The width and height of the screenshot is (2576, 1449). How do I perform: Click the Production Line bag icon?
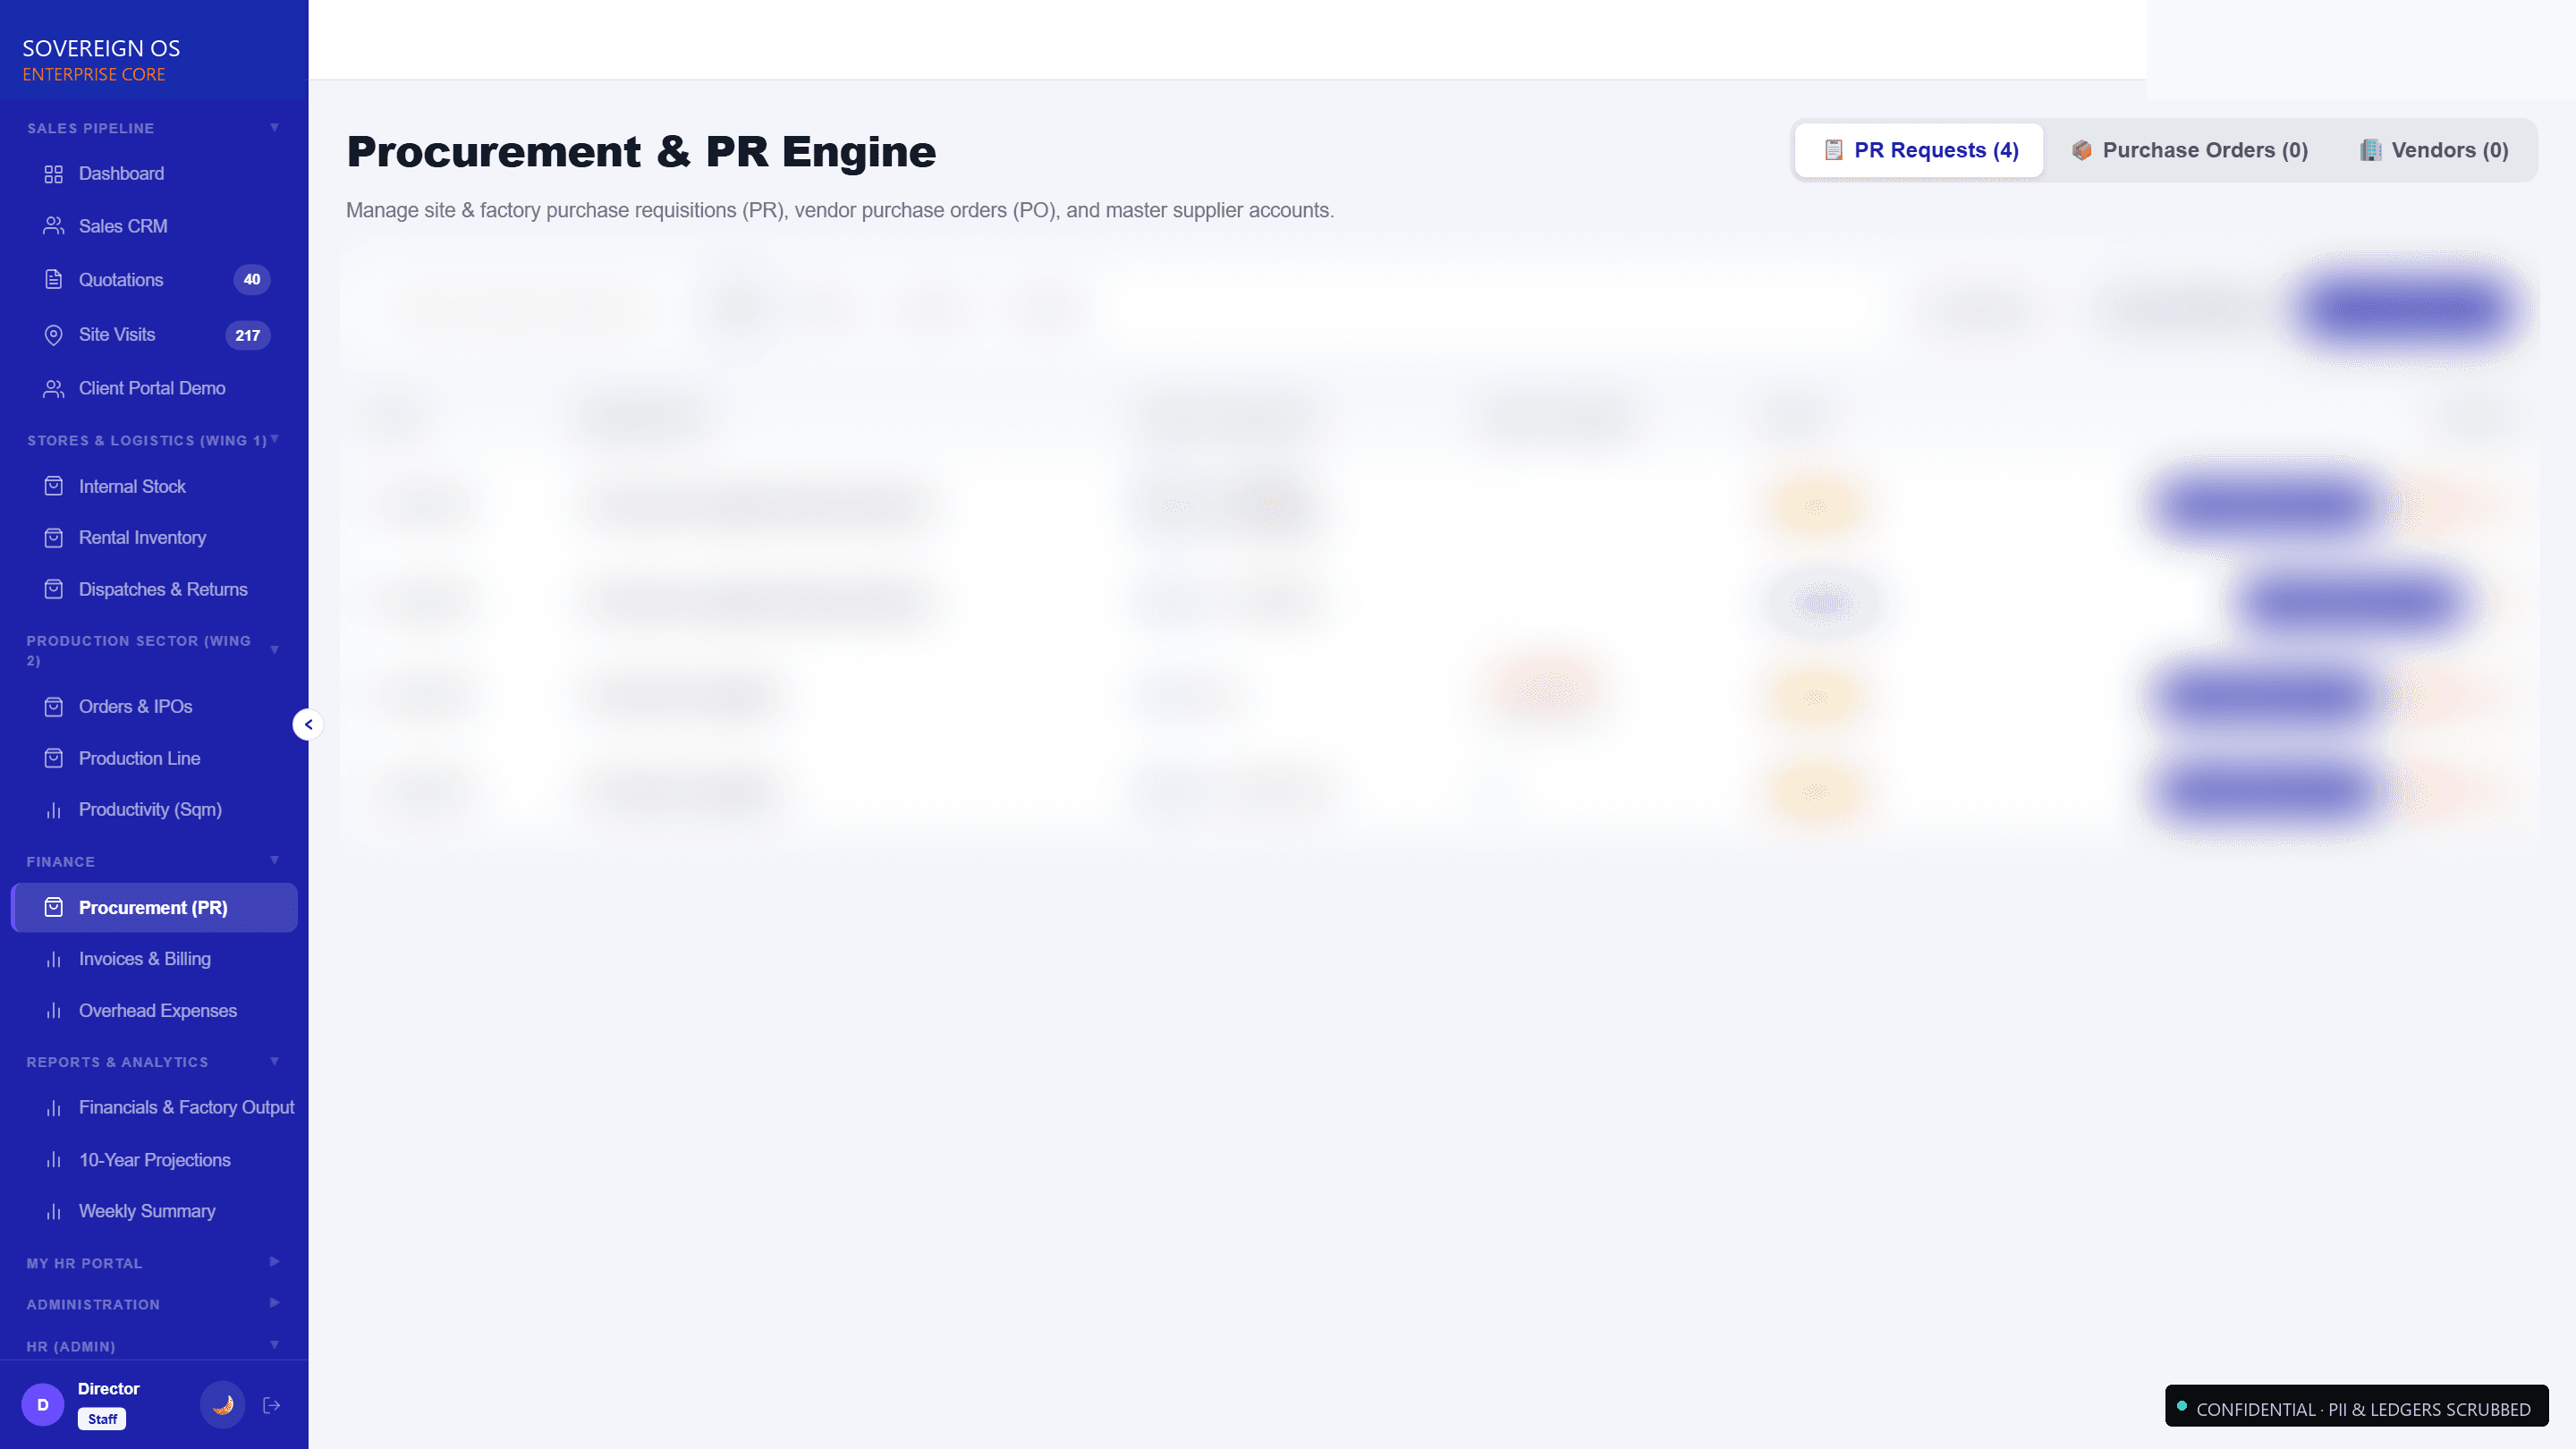(54, 758)
